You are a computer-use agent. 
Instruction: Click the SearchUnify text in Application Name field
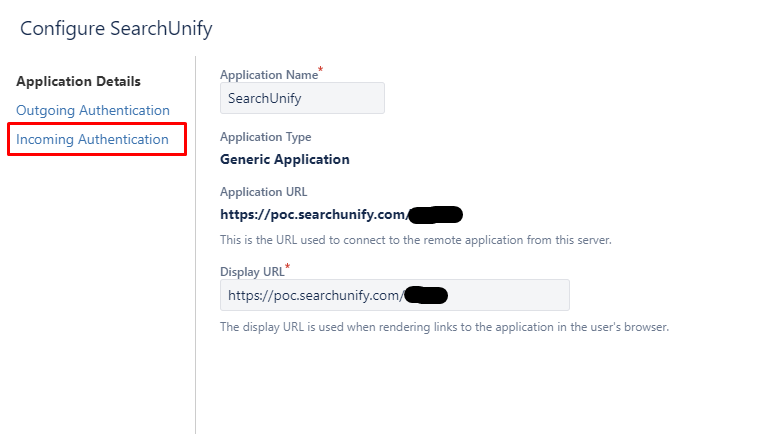[x=264, y=99]
